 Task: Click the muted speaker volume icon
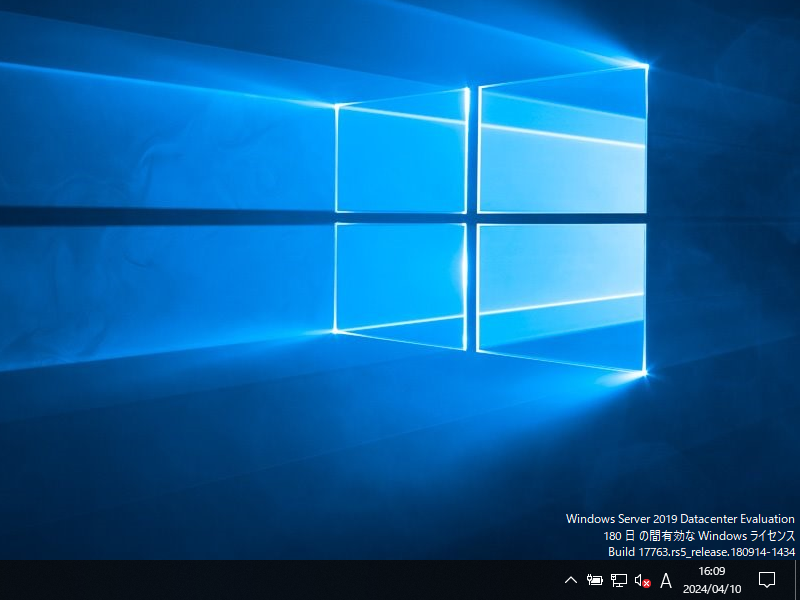coord(642,580)
